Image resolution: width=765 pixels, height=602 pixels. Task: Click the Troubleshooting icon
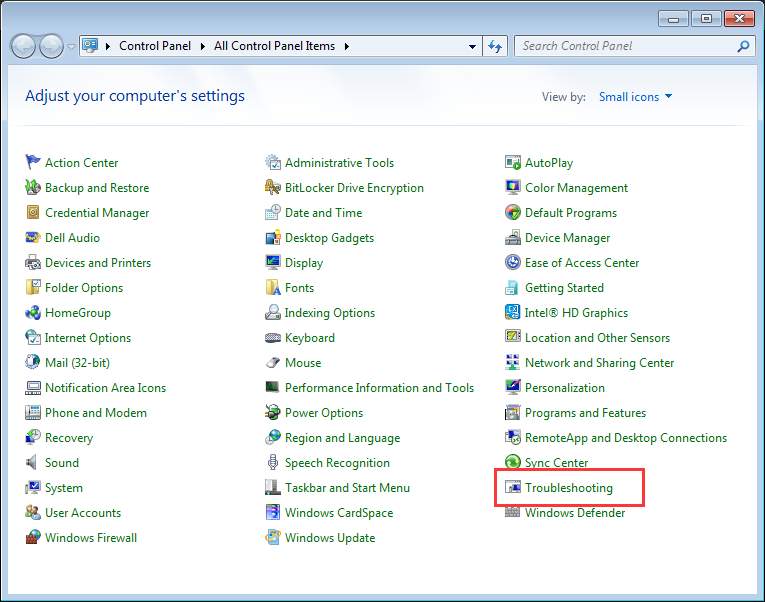point(513,488)
